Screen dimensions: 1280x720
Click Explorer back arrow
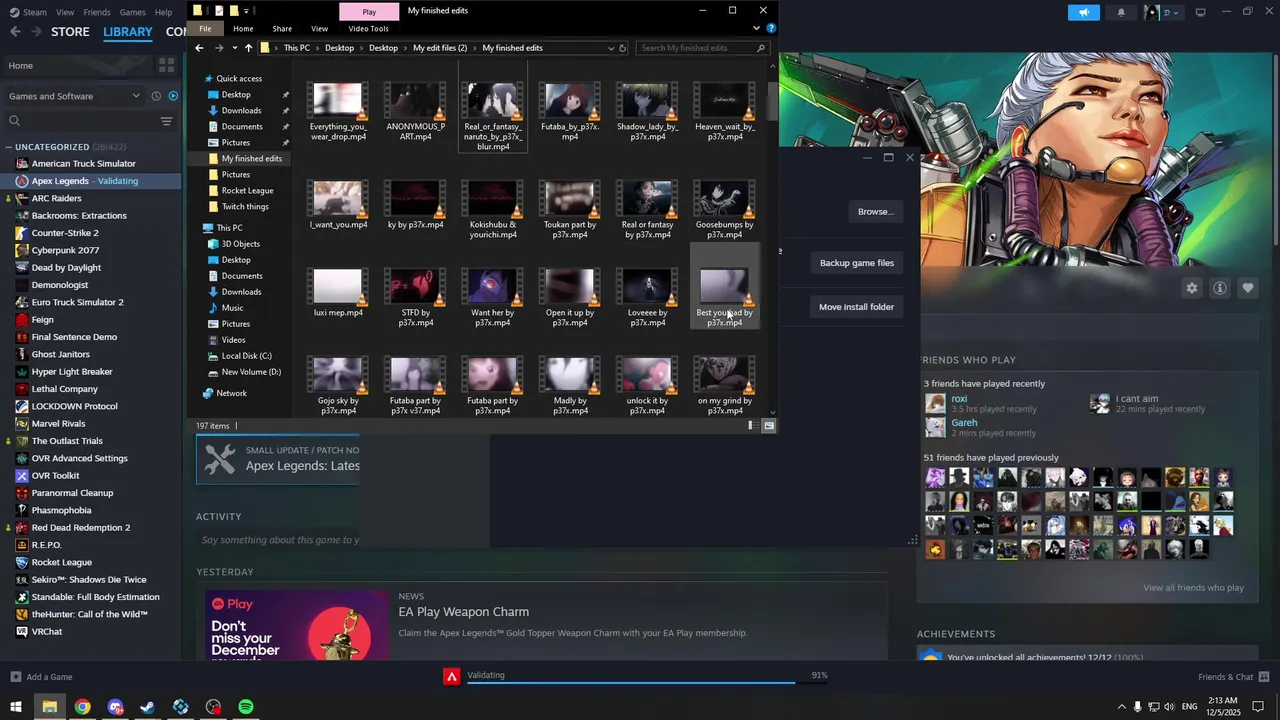point(199,48)
